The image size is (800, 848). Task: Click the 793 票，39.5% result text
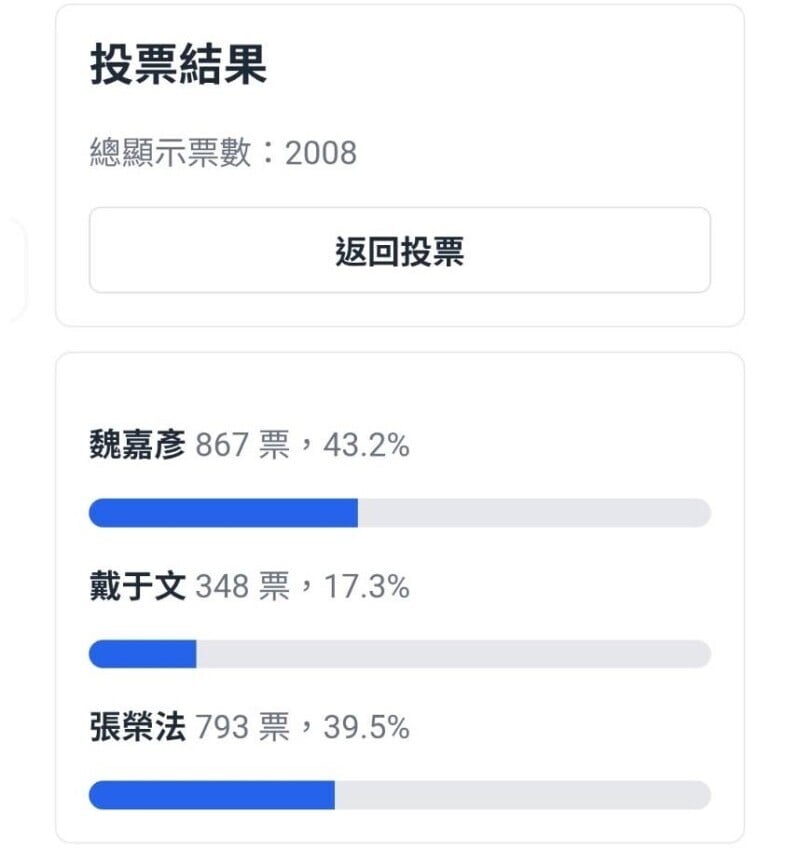coord(302,727)
